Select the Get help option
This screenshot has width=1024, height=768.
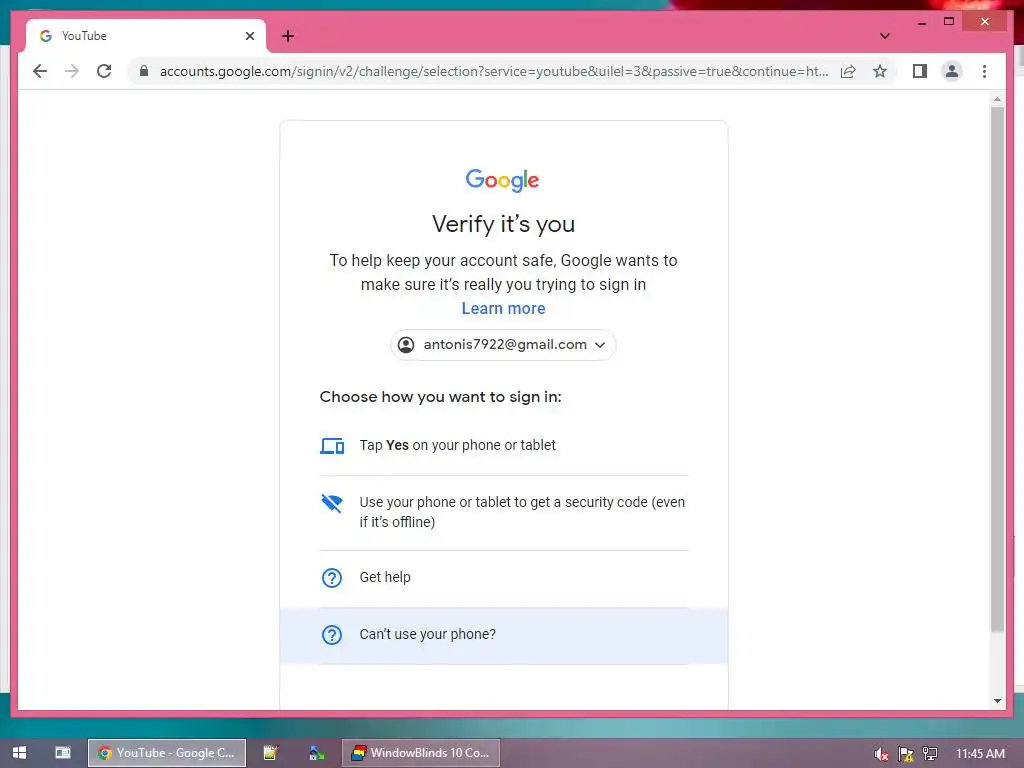click(x=504, y=578)
